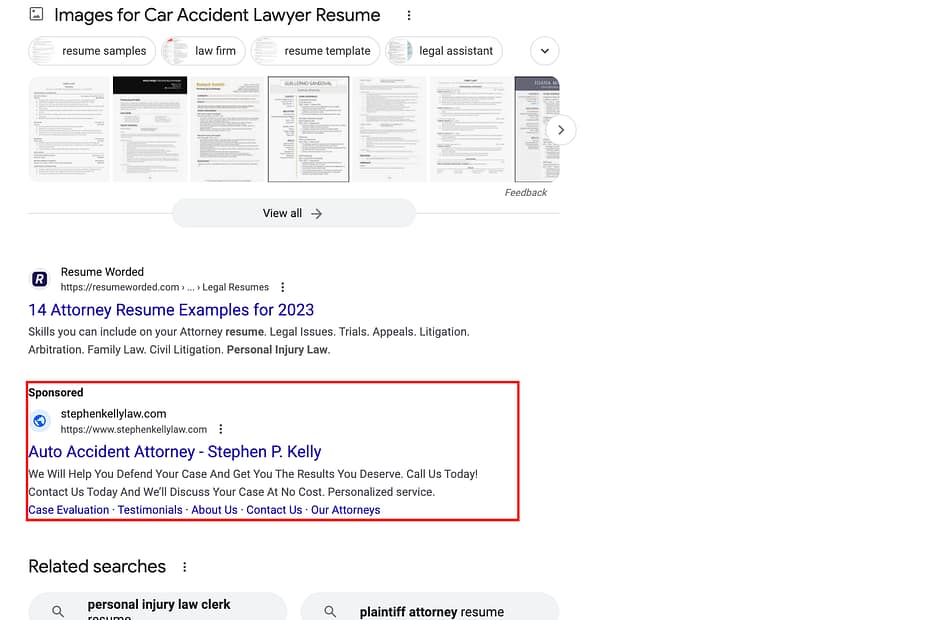The width and height of the screenshot is (930, 620).
Task: Click the https://www.stephenkellylaw.com URL
Action: pos(133,429)
